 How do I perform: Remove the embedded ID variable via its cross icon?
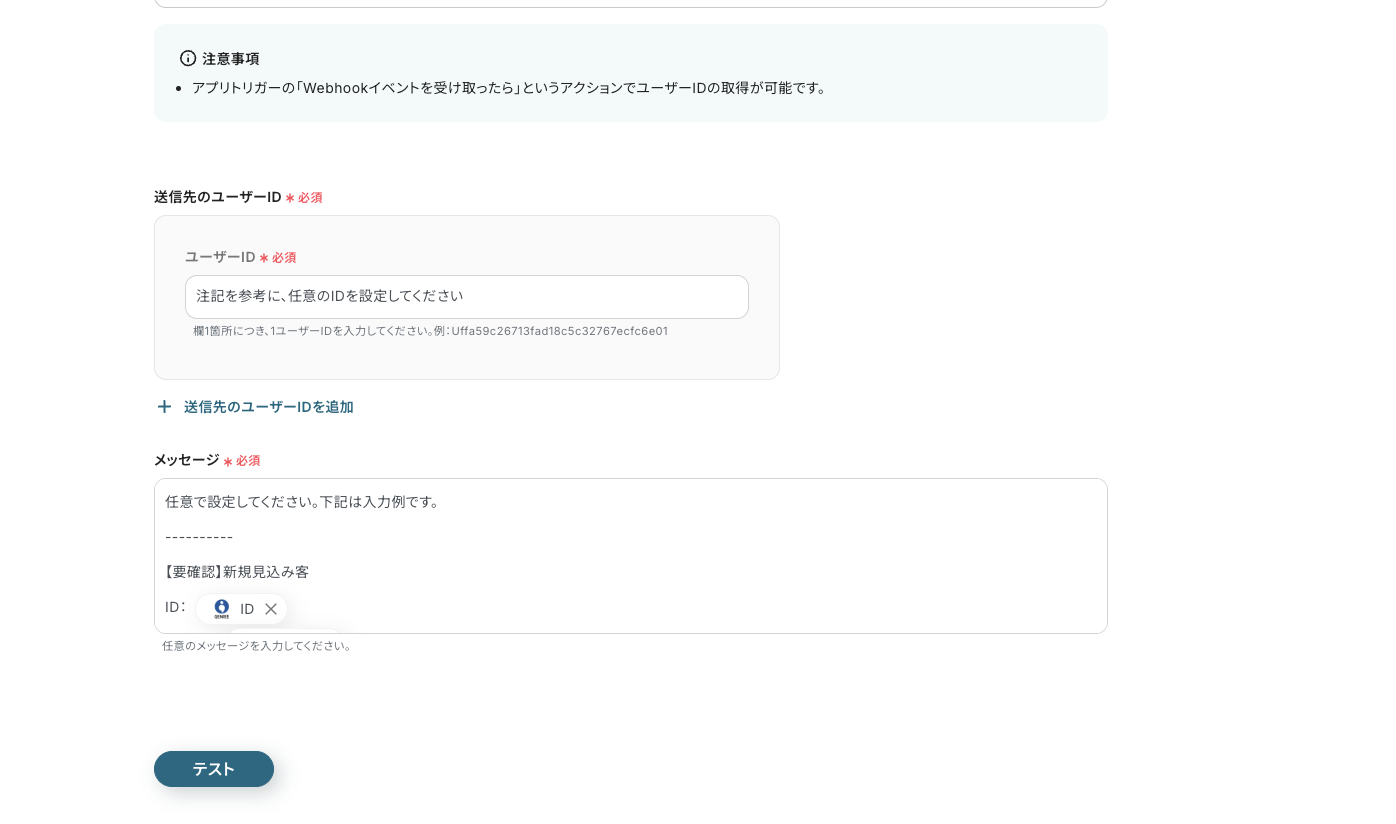point(270,608)
